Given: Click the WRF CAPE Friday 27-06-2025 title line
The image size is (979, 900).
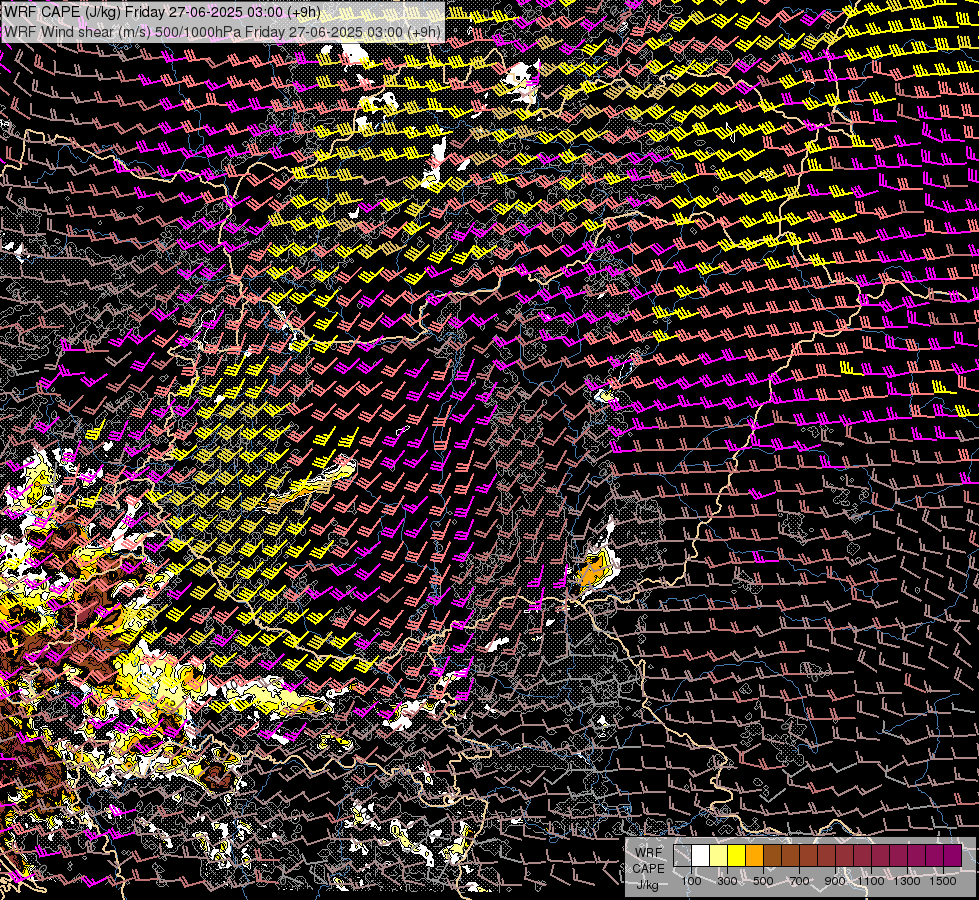Looking at the screenshot, I should (x=162, y=12).
